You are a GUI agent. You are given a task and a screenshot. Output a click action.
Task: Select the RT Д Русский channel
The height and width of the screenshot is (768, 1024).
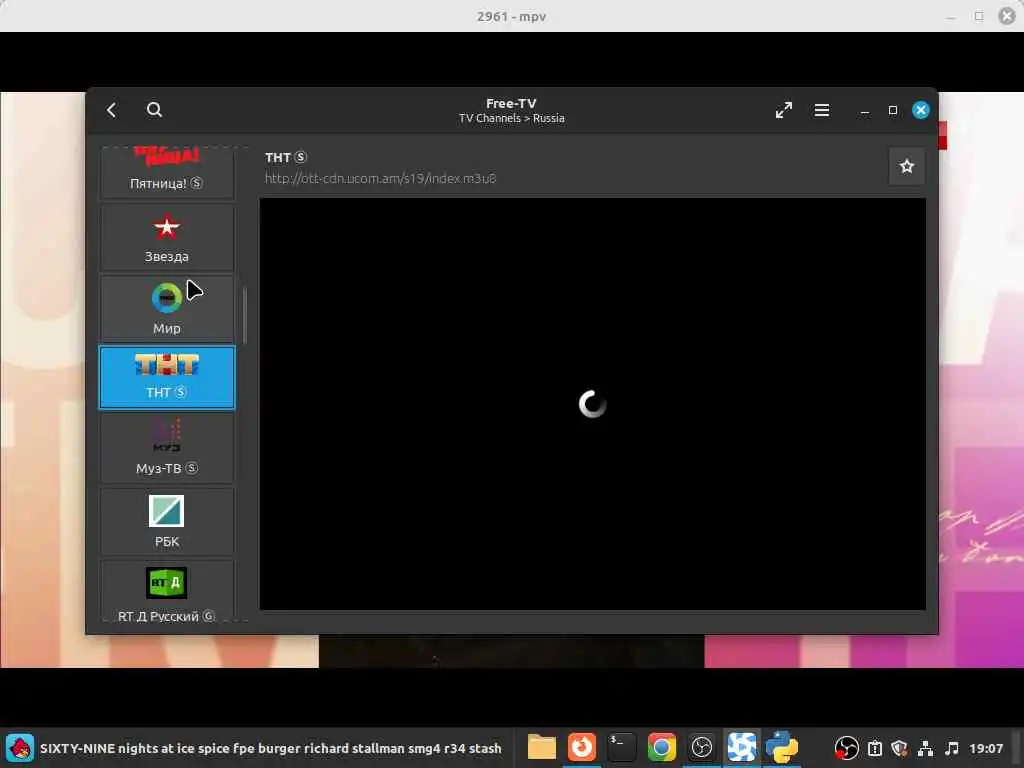tap(167, 591)
